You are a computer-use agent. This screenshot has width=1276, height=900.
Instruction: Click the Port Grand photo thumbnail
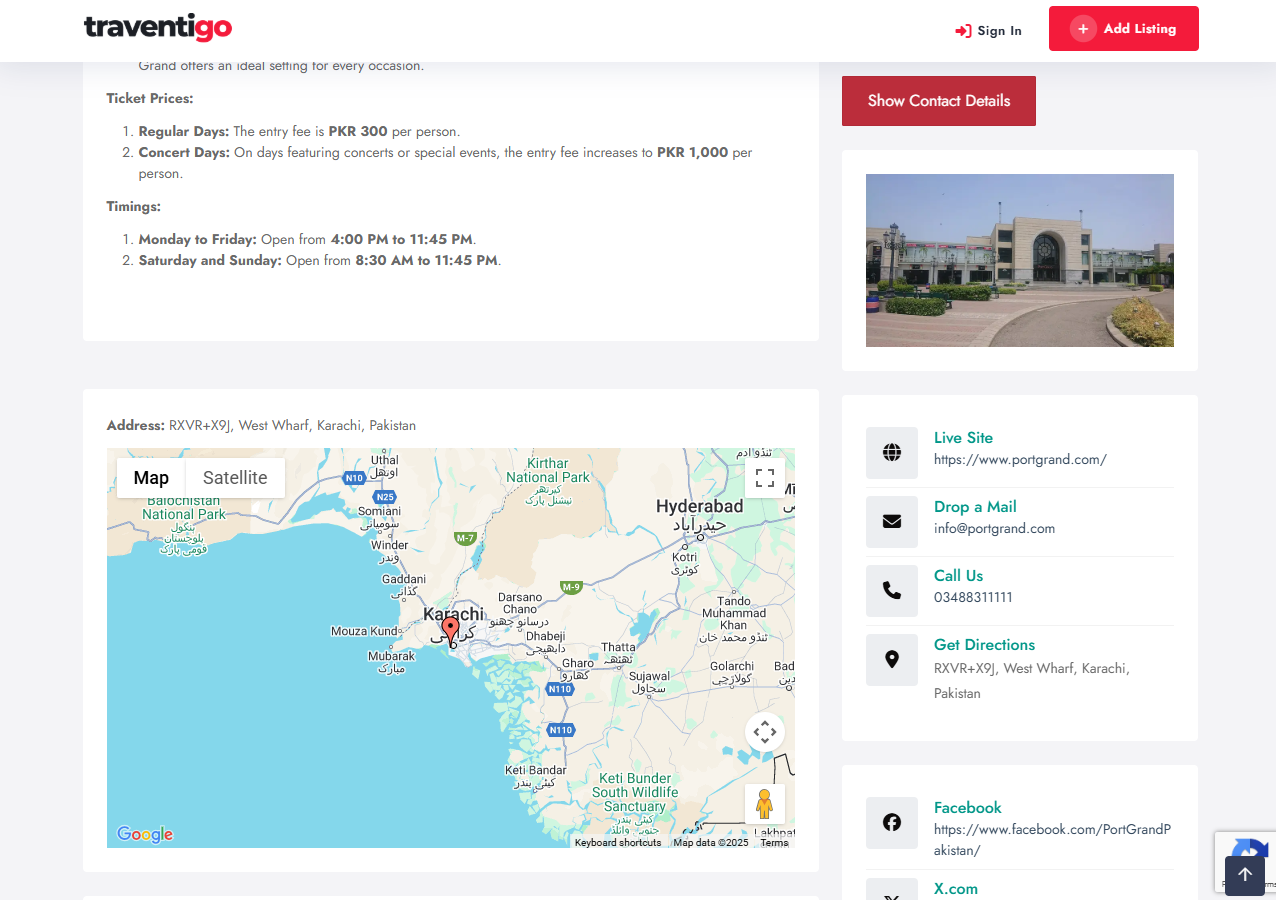(x=1019, y=260)
